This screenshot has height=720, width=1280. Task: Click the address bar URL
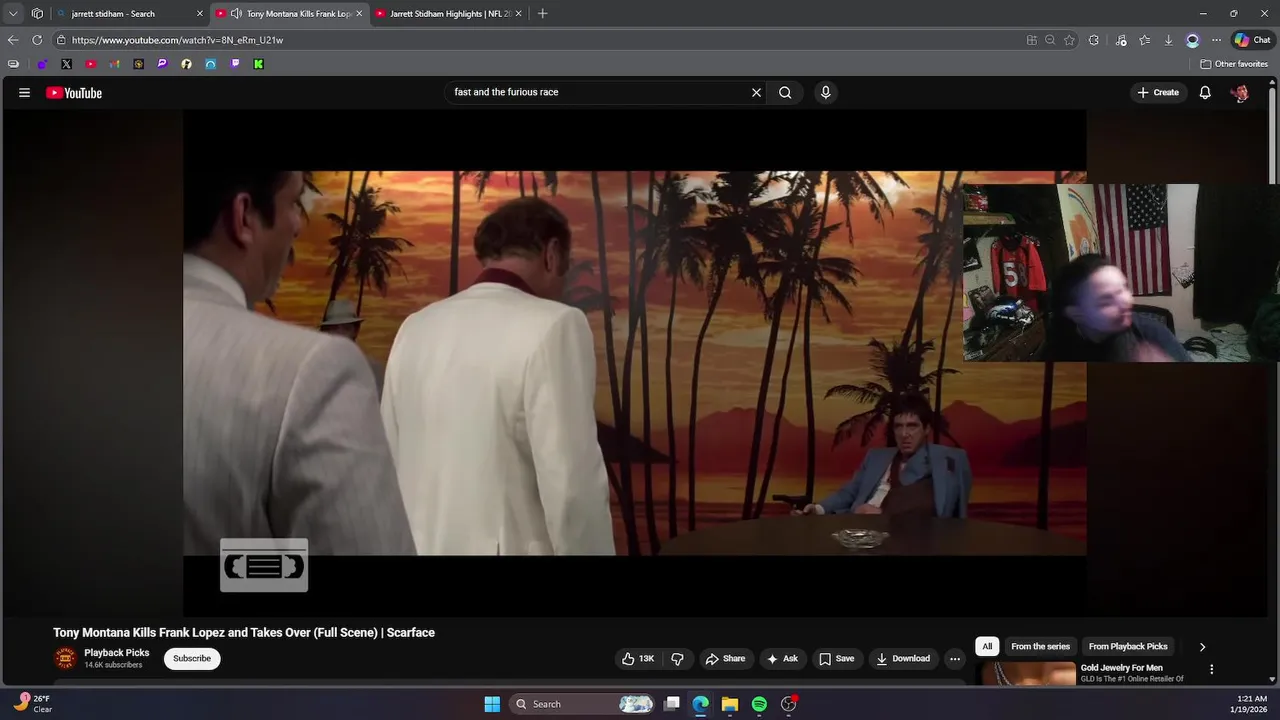177,40
